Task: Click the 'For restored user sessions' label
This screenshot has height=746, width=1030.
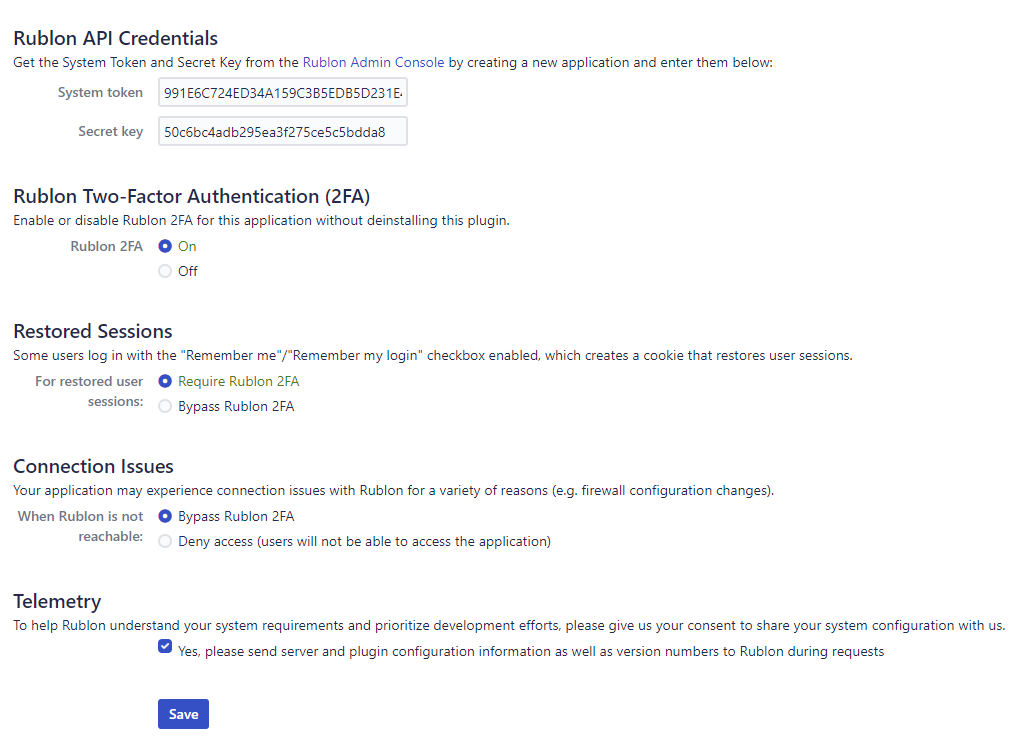Action: pos(89,391)
